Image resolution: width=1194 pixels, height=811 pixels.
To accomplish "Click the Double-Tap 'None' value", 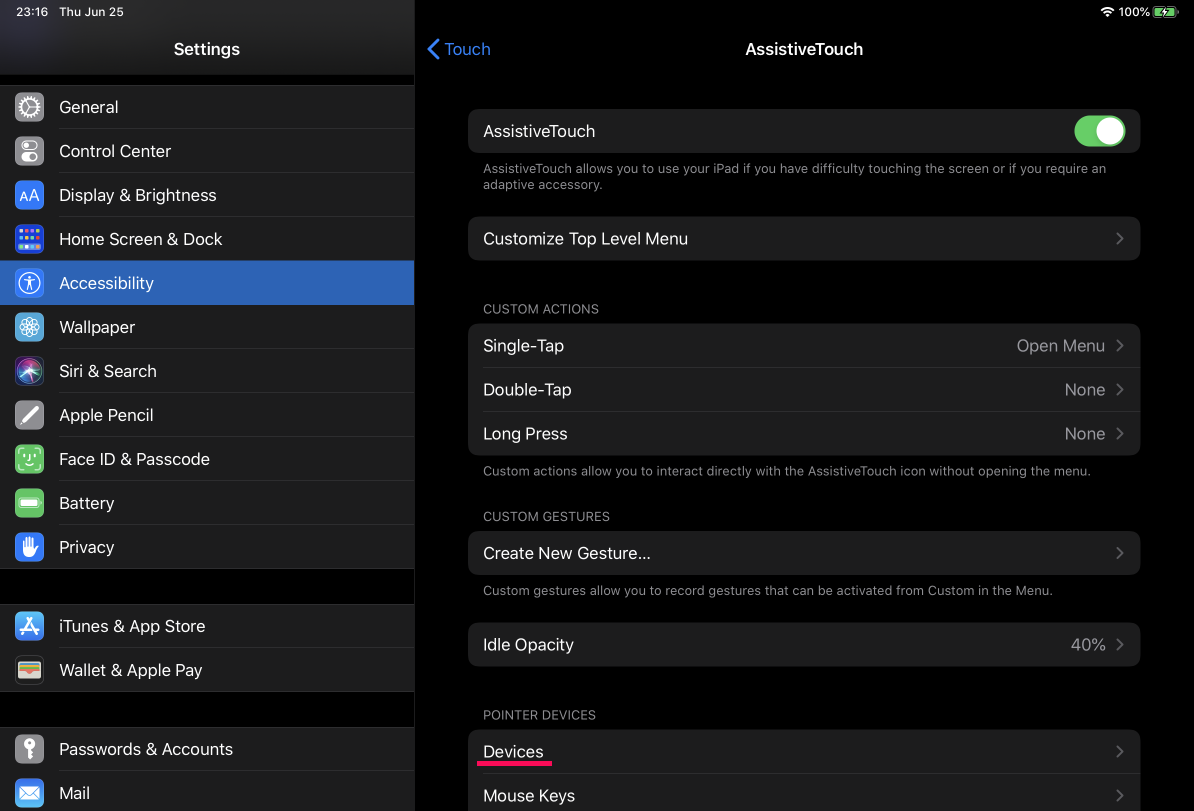I will tap(1085, 390).
